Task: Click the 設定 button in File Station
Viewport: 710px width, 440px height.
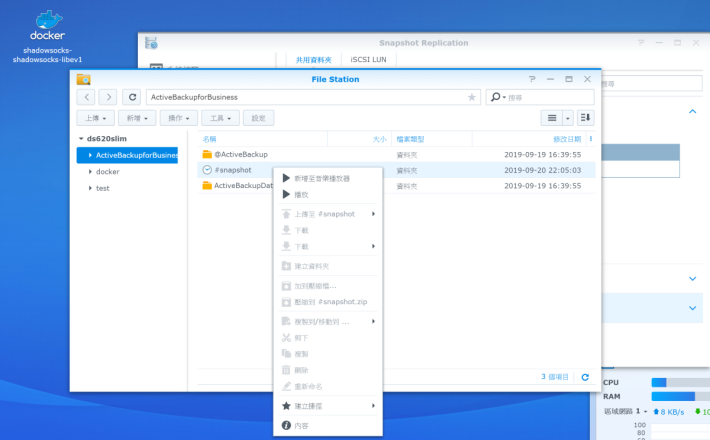Action: tap(259, 118)
